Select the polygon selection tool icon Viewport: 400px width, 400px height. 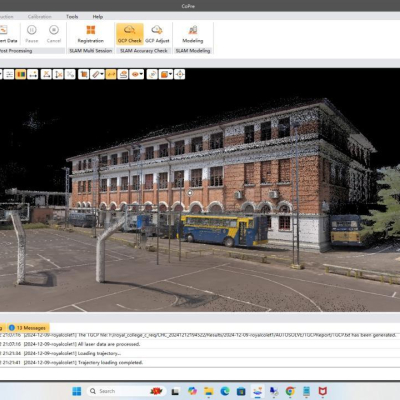click(46, 74)
